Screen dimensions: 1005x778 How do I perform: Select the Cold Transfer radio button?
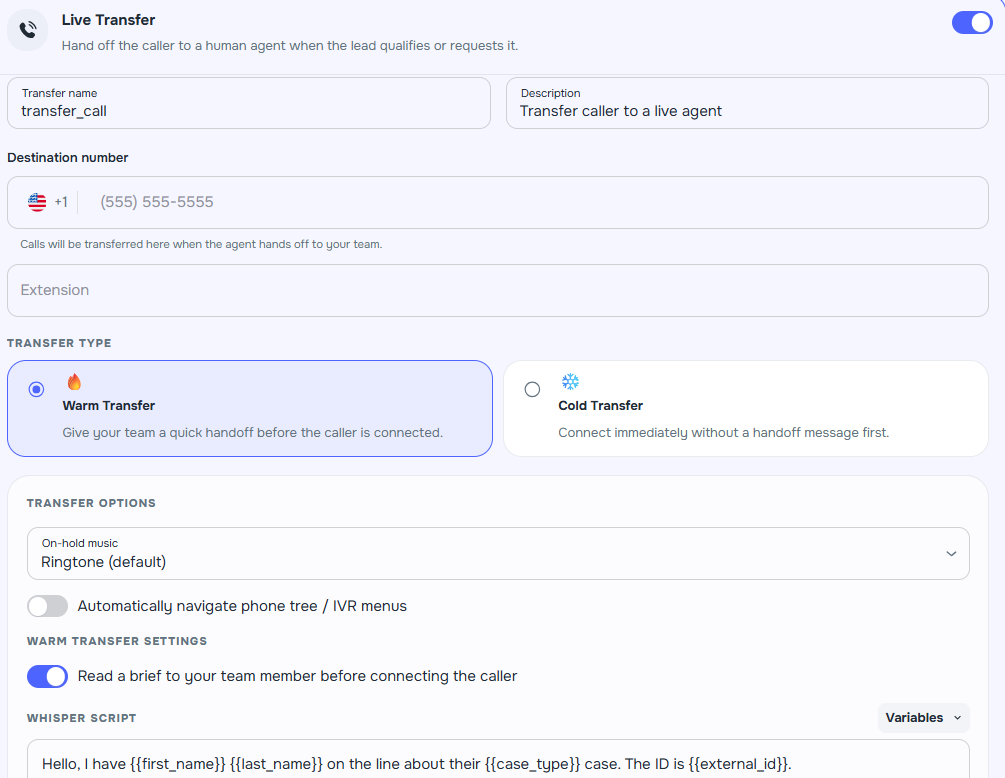click(x=532, y=389)
